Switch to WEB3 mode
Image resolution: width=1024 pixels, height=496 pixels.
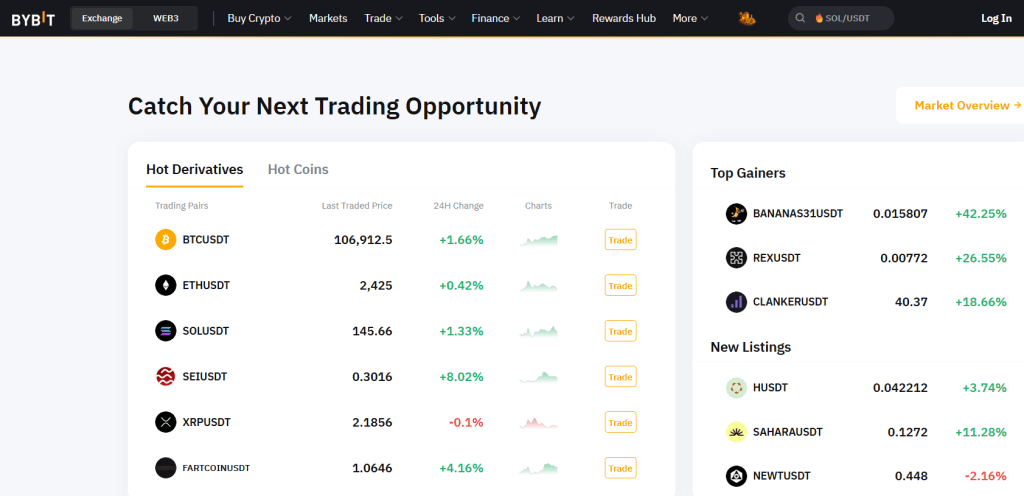click(166, 18)
